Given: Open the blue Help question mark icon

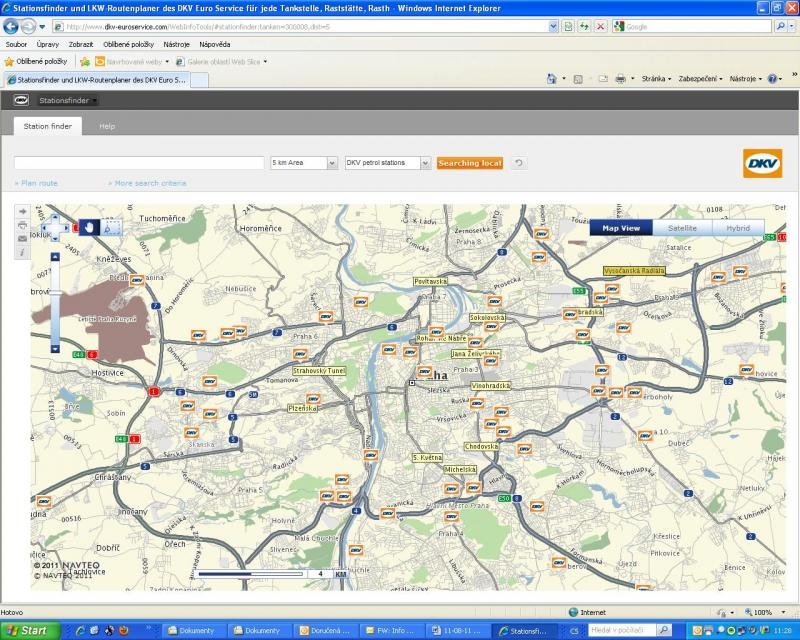Looking at the screenshot, I should [772, 79].
